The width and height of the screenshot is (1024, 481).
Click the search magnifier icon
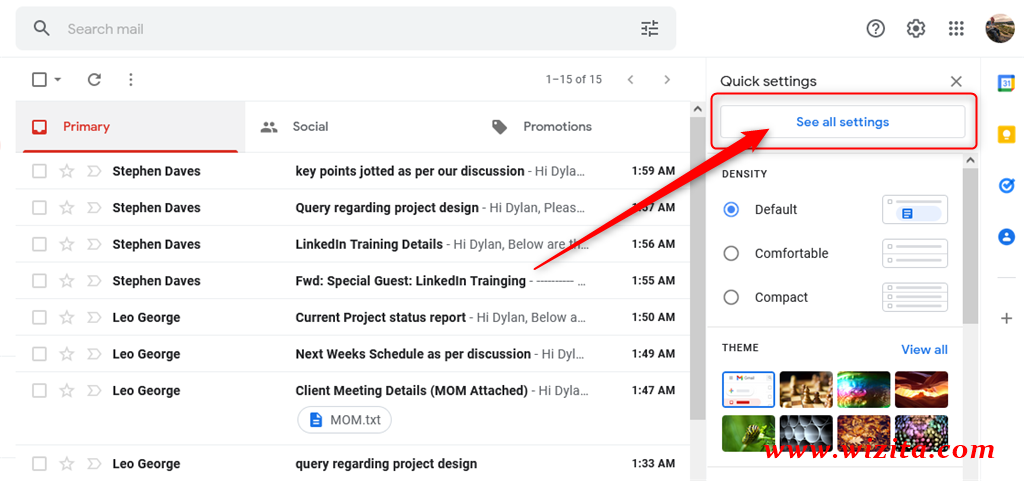point(42,29)
